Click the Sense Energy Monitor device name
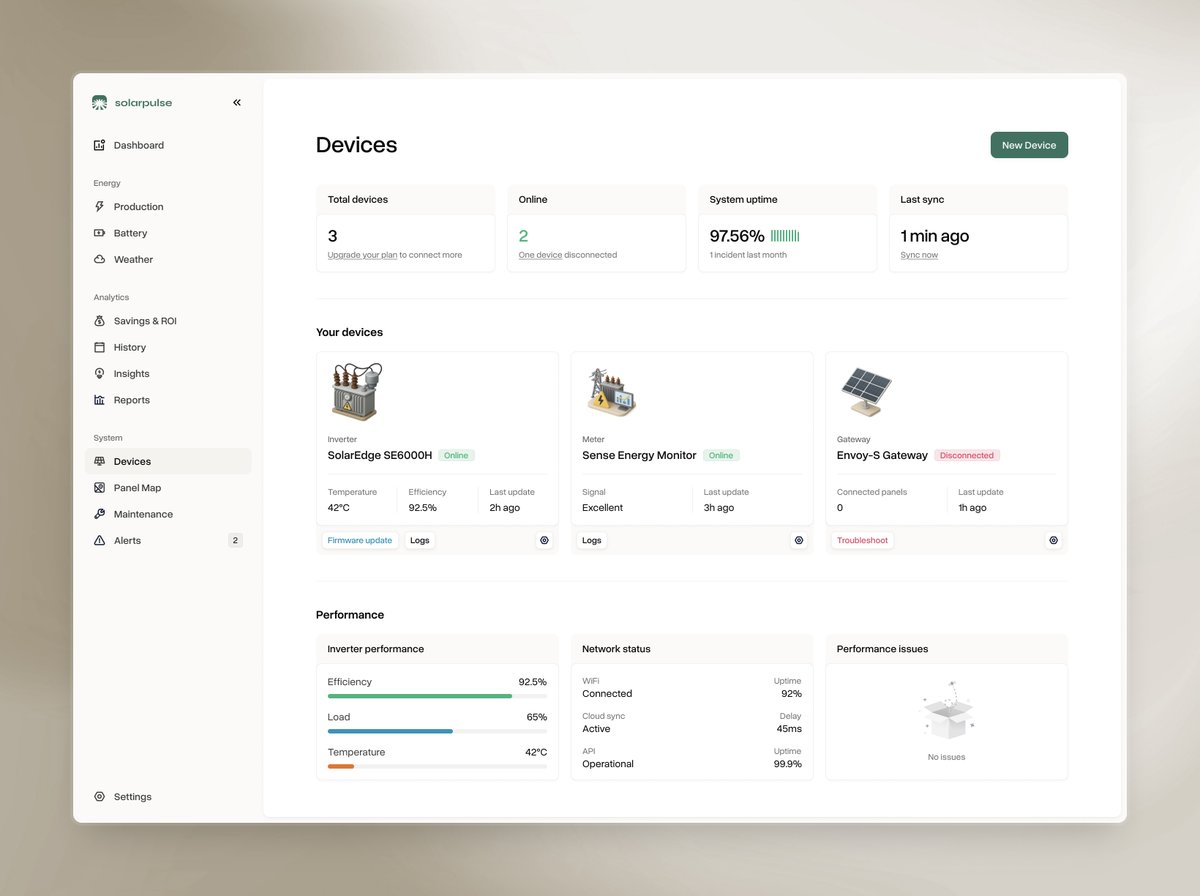Screen dimensions: 1200x896 (639, 455)
